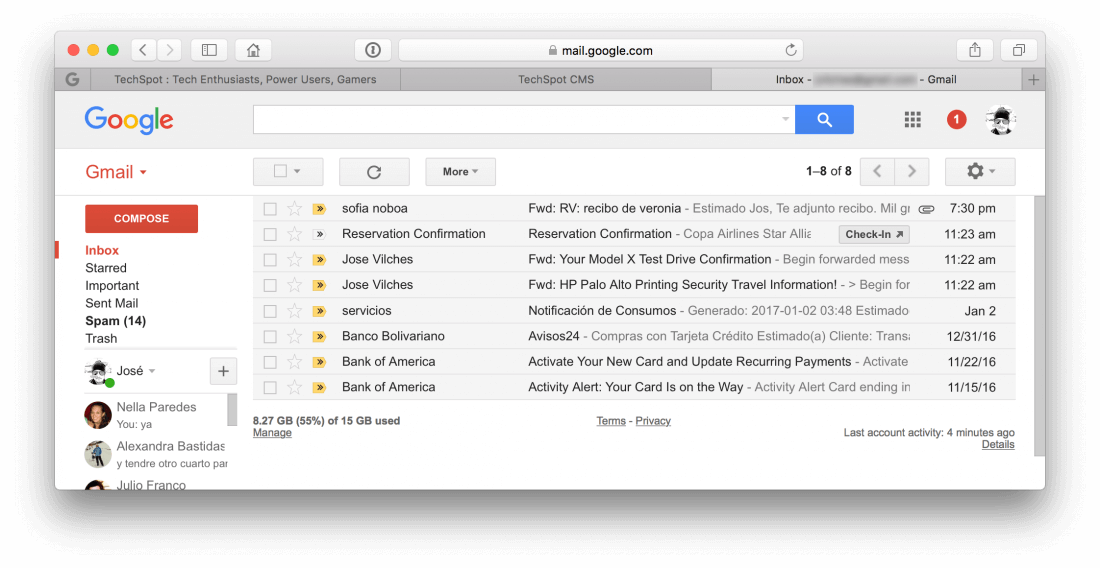Select the Banco Bolivariano email checkbox

tap(270, 337)
